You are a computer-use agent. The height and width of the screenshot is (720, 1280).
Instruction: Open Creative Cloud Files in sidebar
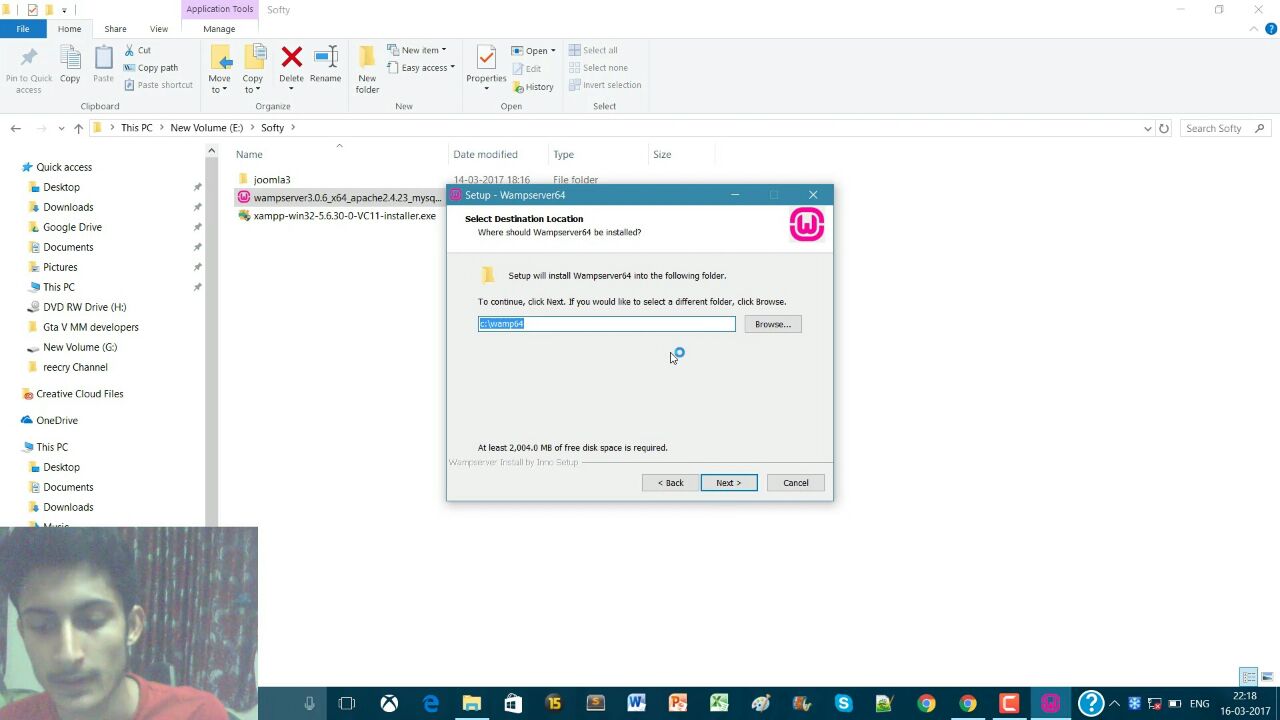(x=79, y=394)
